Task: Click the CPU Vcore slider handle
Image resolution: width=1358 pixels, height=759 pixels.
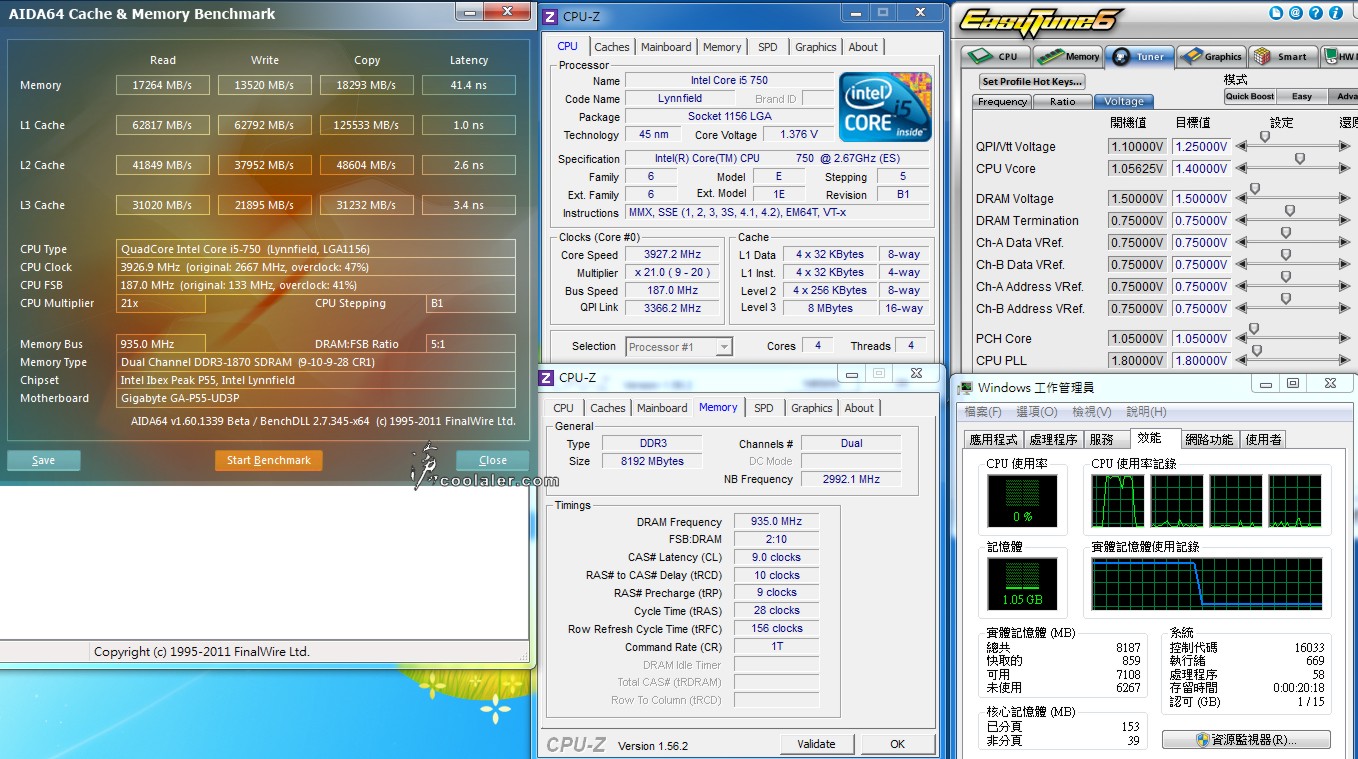Action: [1300, 159]
